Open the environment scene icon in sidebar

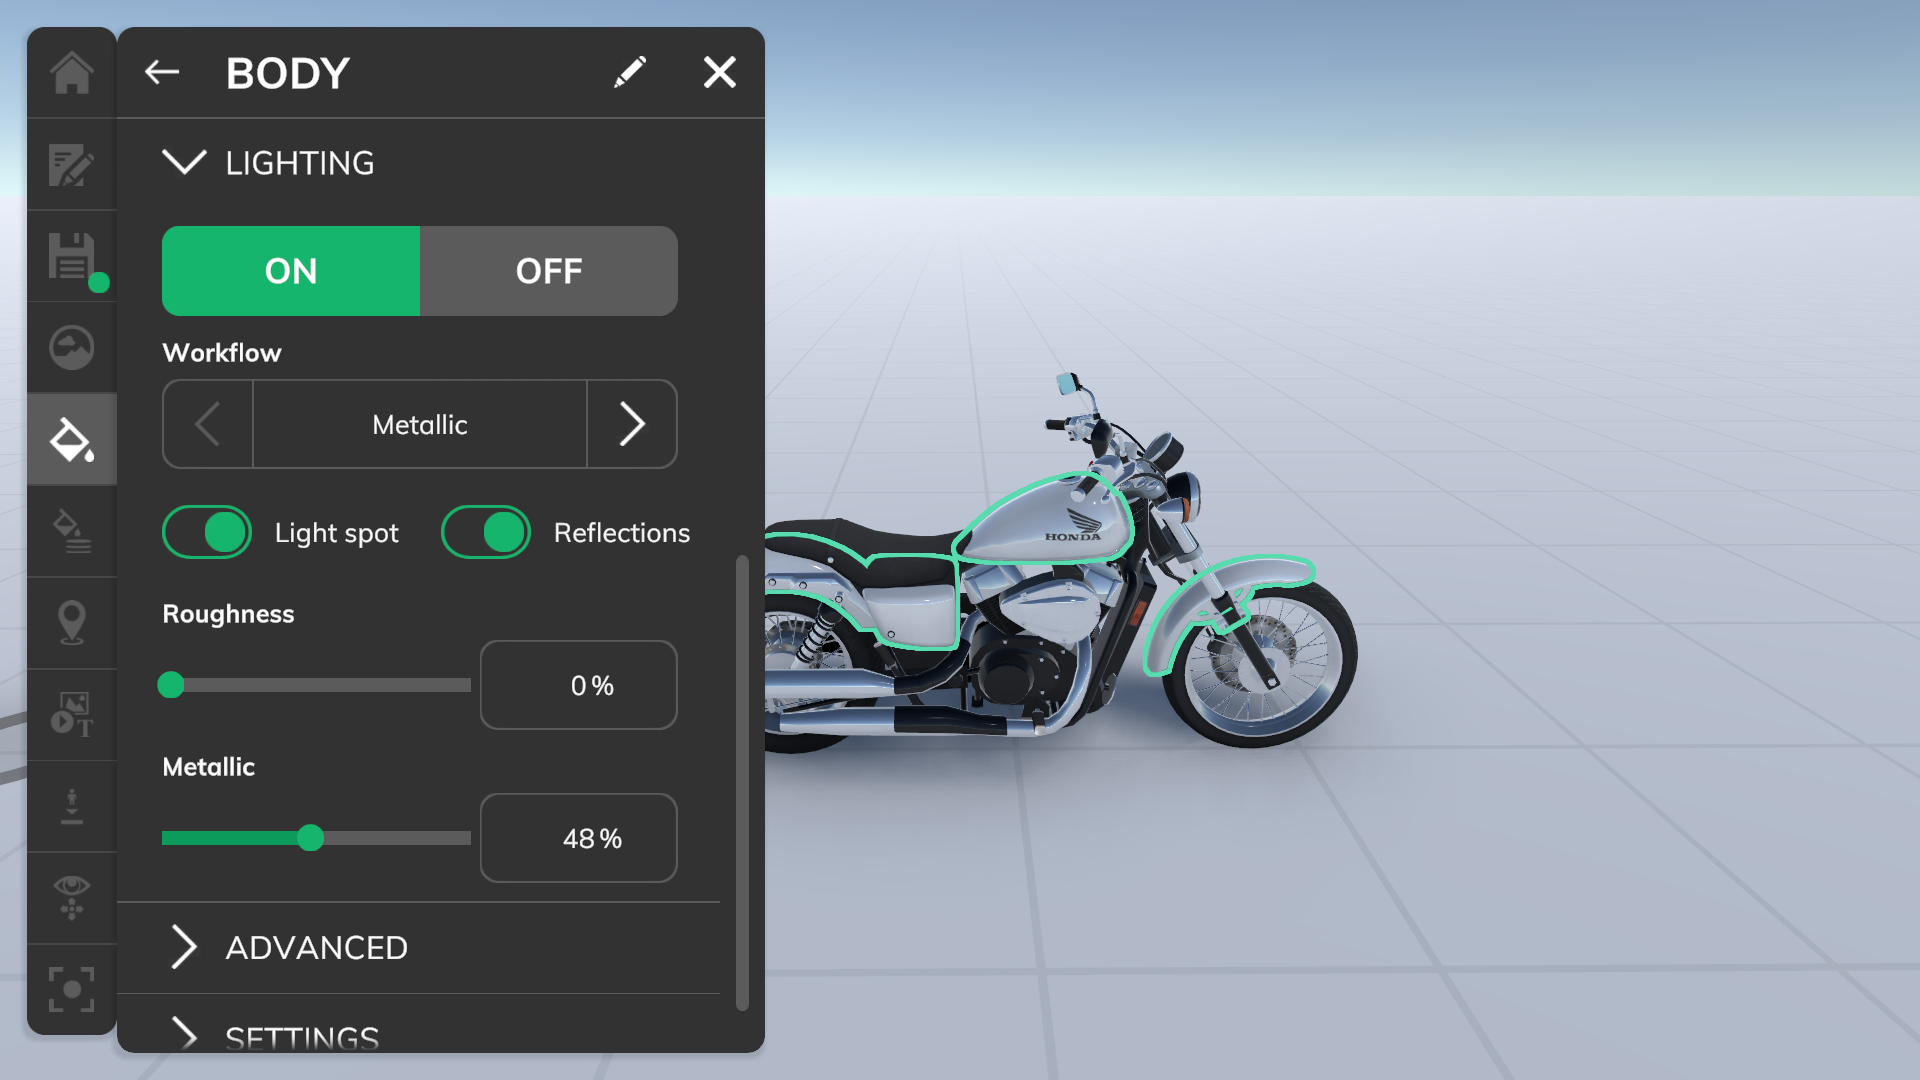[x=72, y=348]
